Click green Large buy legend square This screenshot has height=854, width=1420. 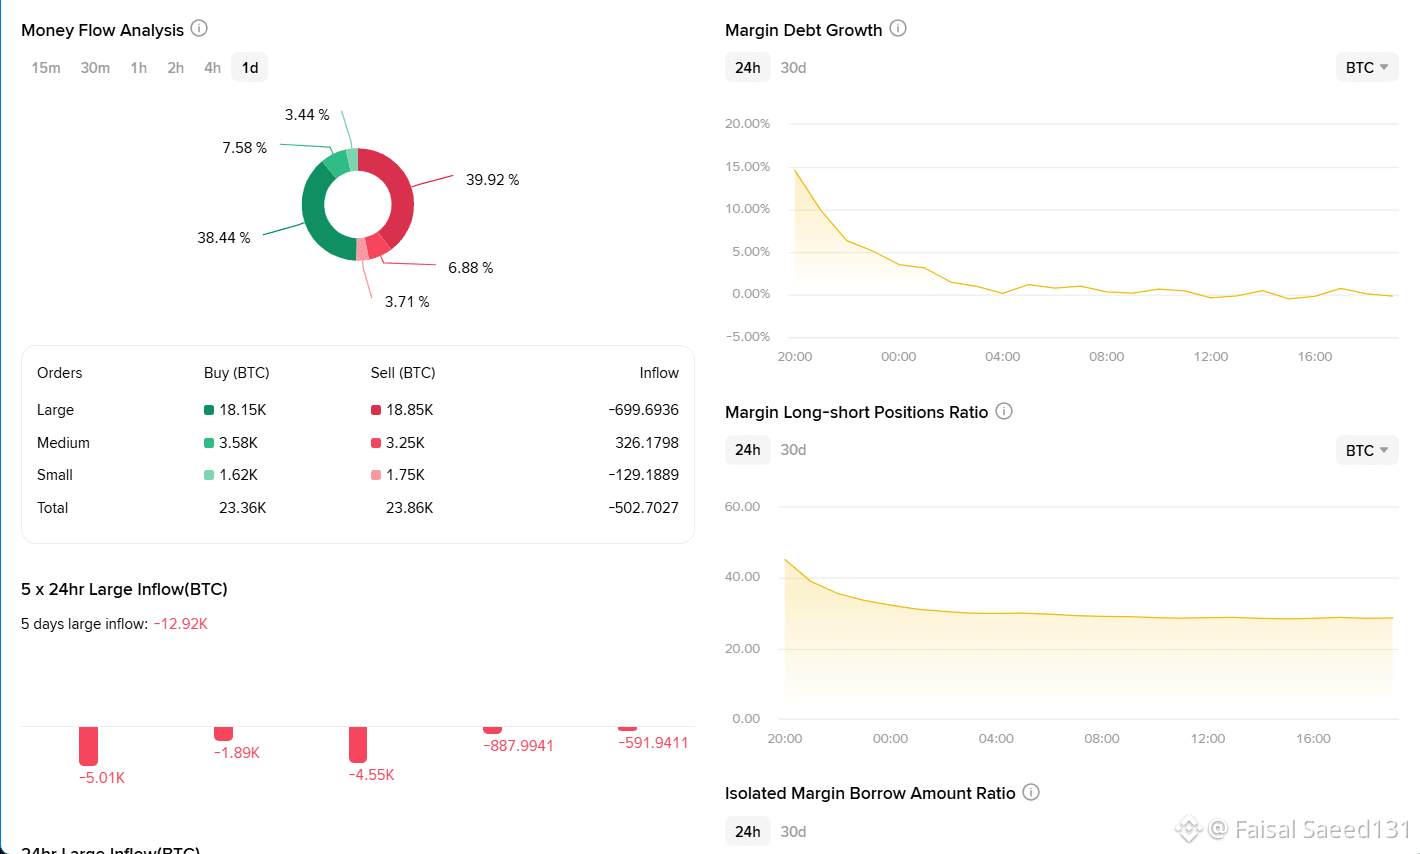coord(209,410)
